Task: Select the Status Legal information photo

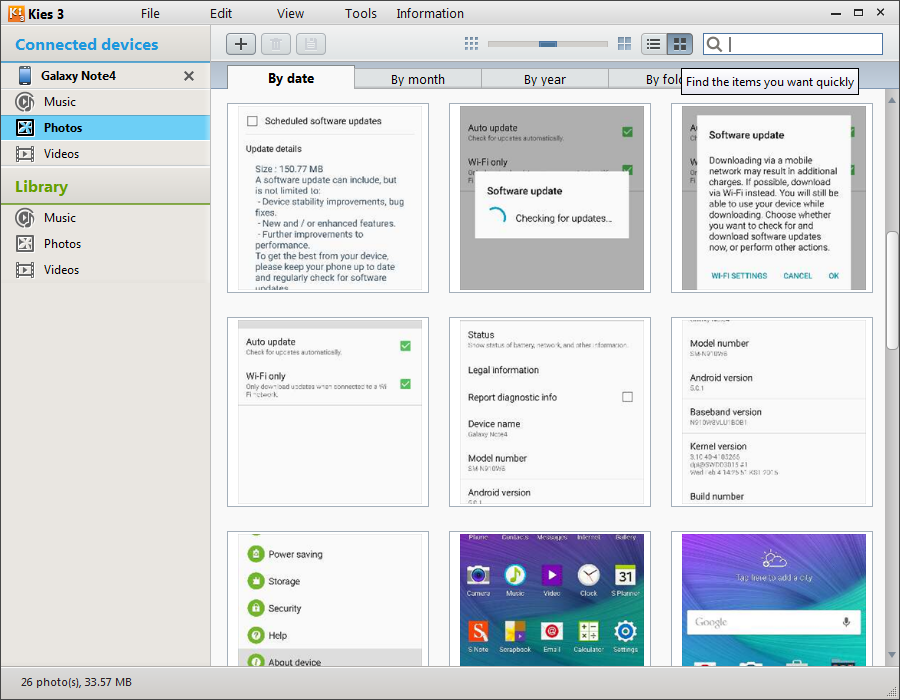Action: 550,412
